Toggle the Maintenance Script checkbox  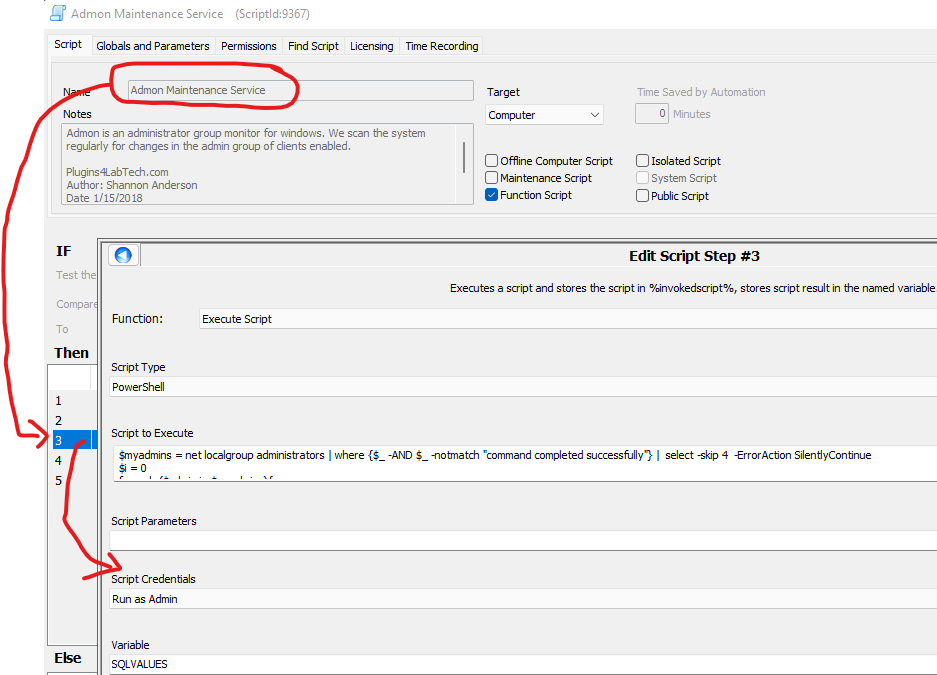point(492,178)
